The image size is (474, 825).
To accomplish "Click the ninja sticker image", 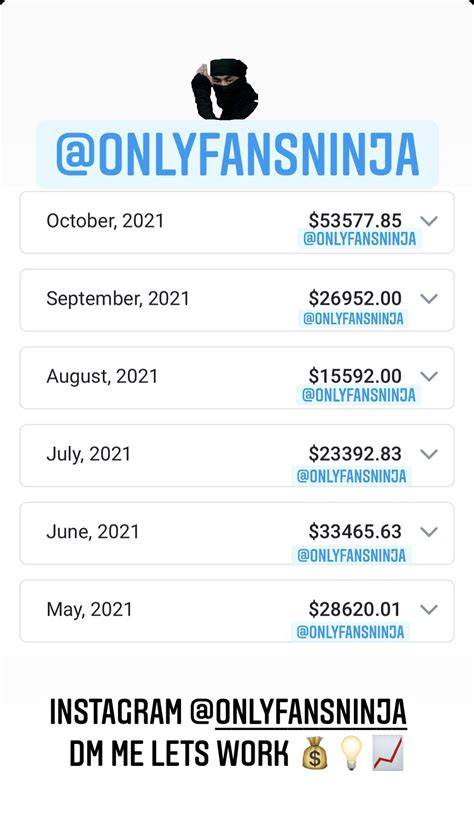I will coord(225,89).
